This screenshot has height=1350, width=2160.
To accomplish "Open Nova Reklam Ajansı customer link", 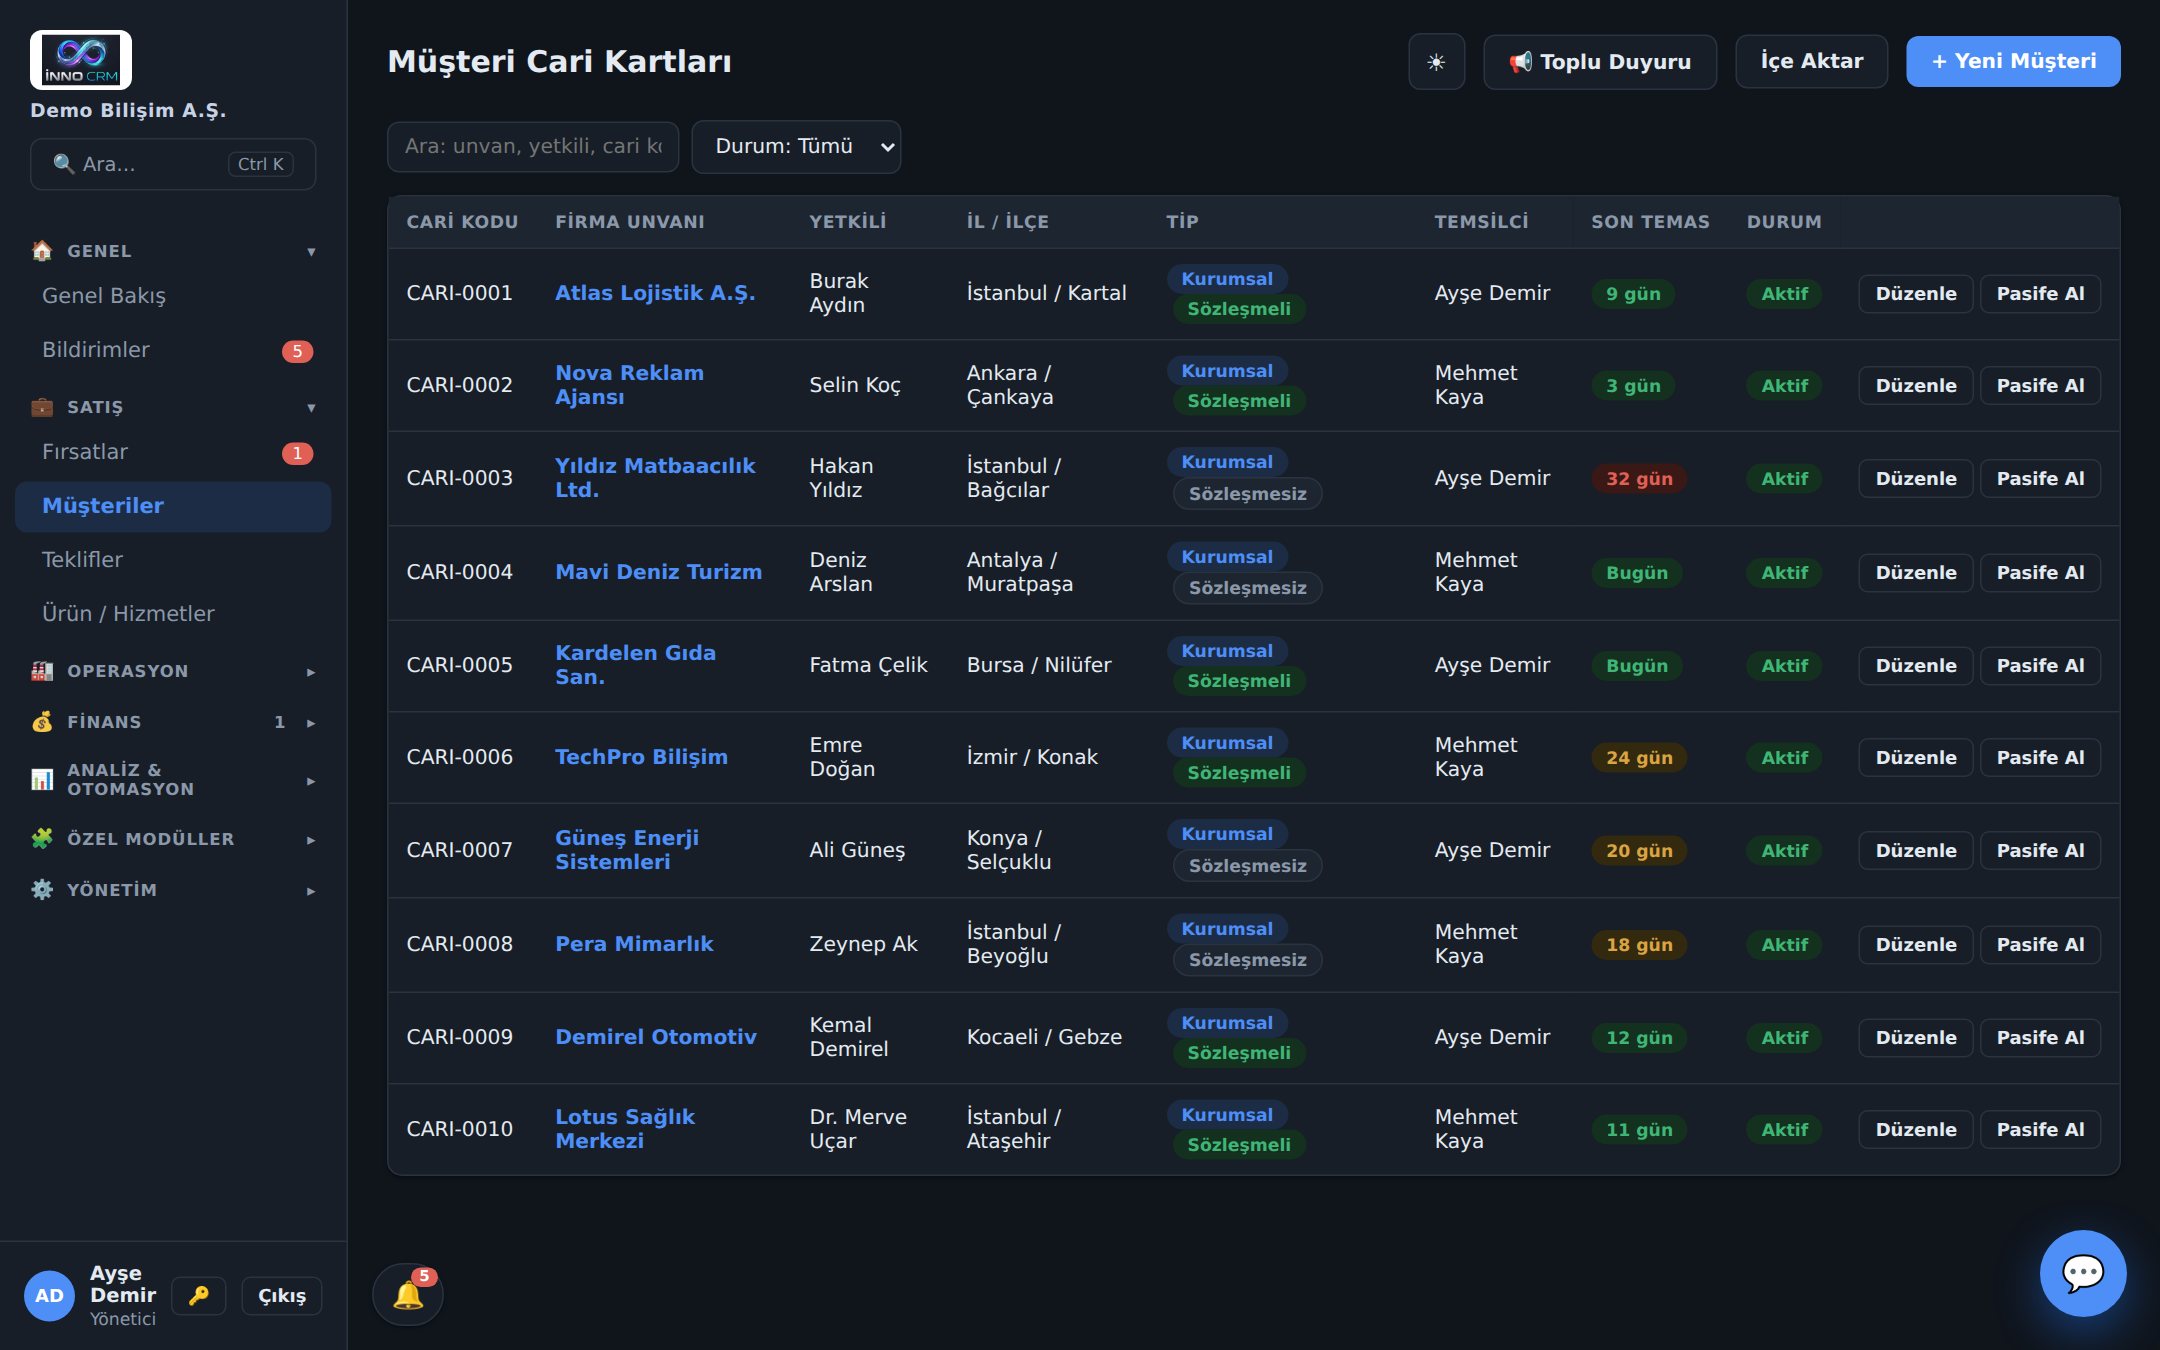I will [629, 385].
